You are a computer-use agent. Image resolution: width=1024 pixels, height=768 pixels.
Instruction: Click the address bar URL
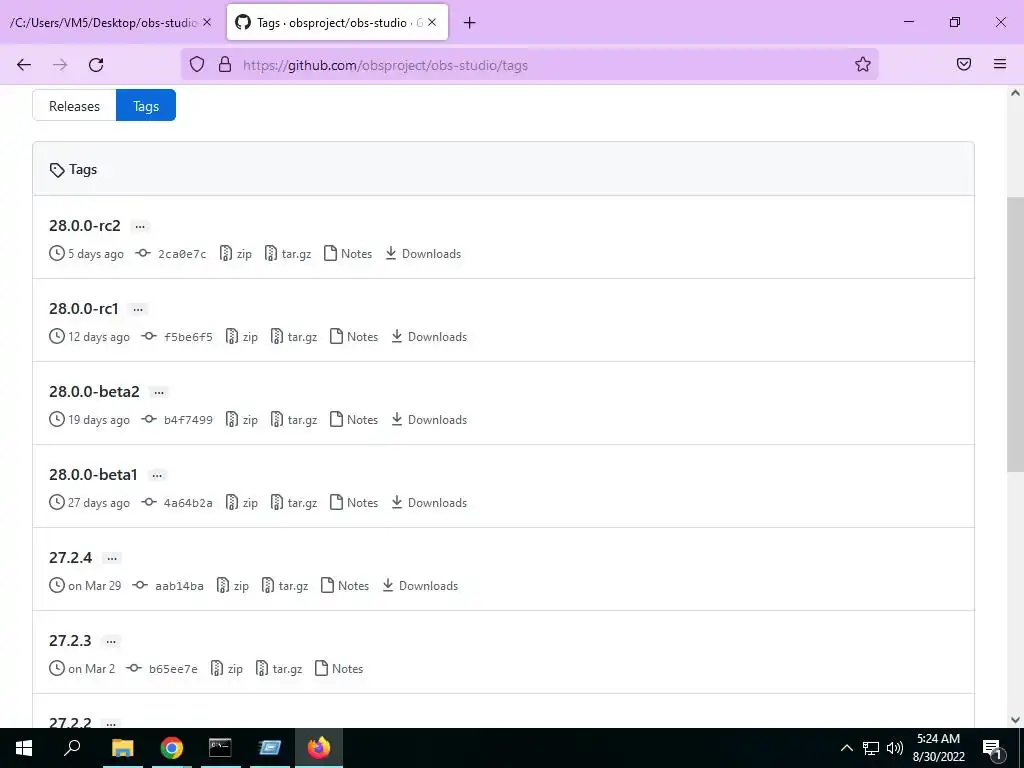(x=385, y=65)
